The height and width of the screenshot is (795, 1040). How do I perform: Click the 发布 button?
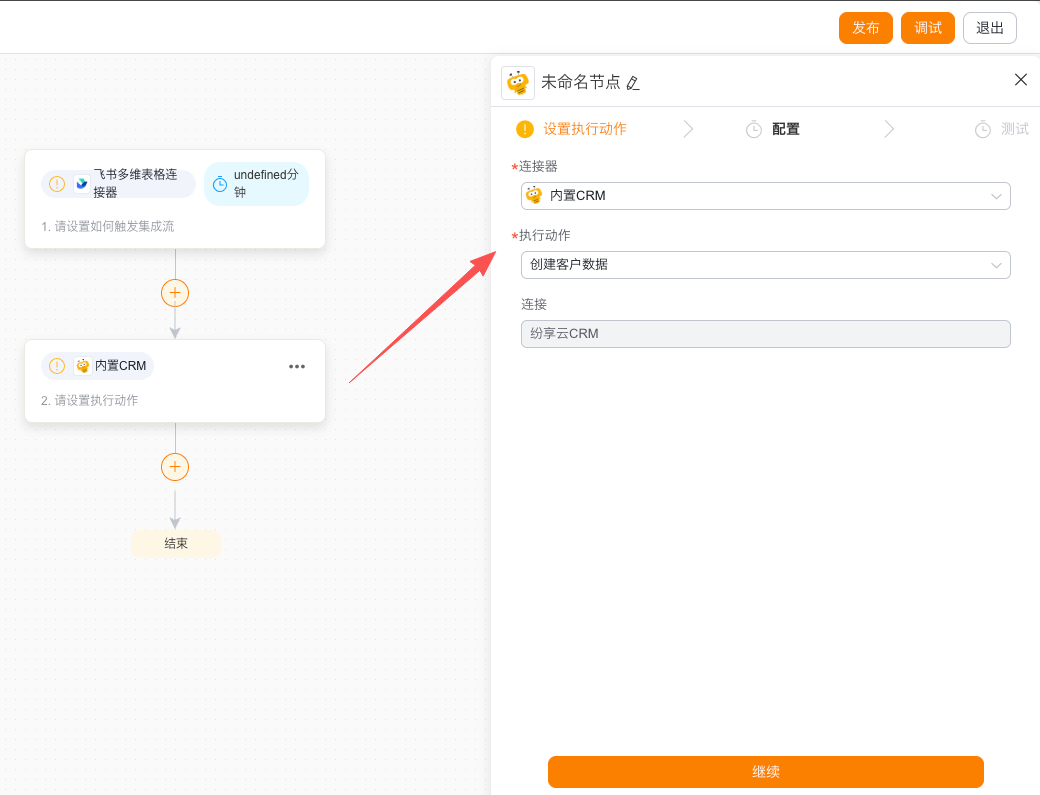tap(866, 28)
